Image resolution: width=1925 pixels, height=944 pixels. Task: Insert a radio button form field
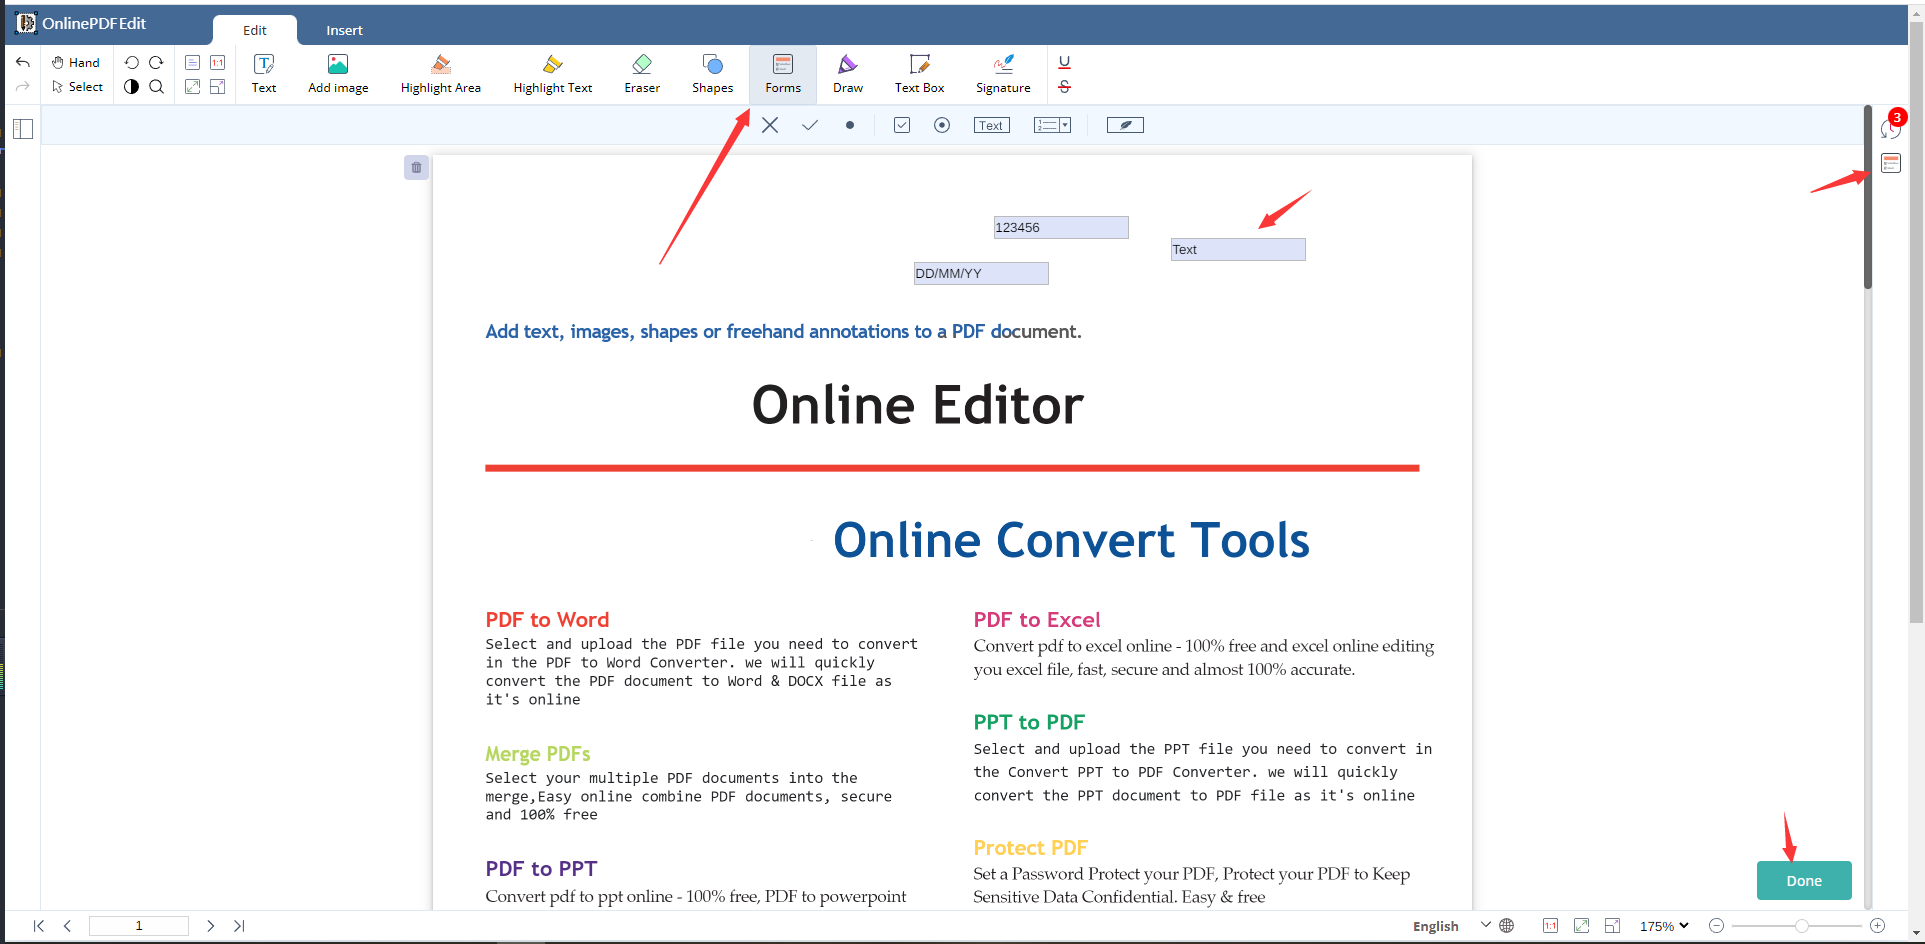(x=941, y=124)
